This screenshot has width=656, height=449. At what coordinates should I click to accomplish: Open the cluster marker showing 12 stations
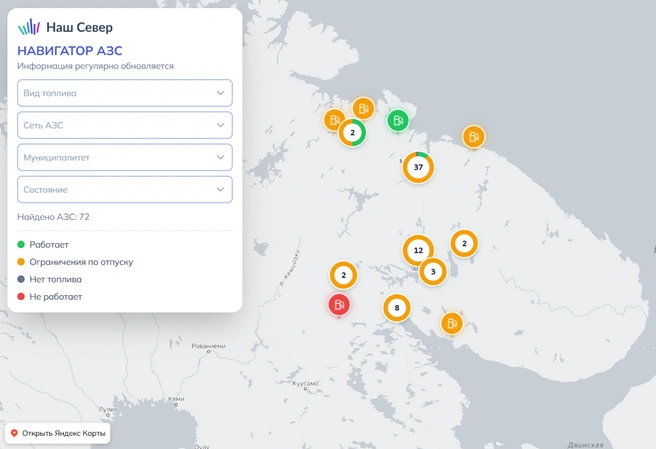[x=418, y=250]
